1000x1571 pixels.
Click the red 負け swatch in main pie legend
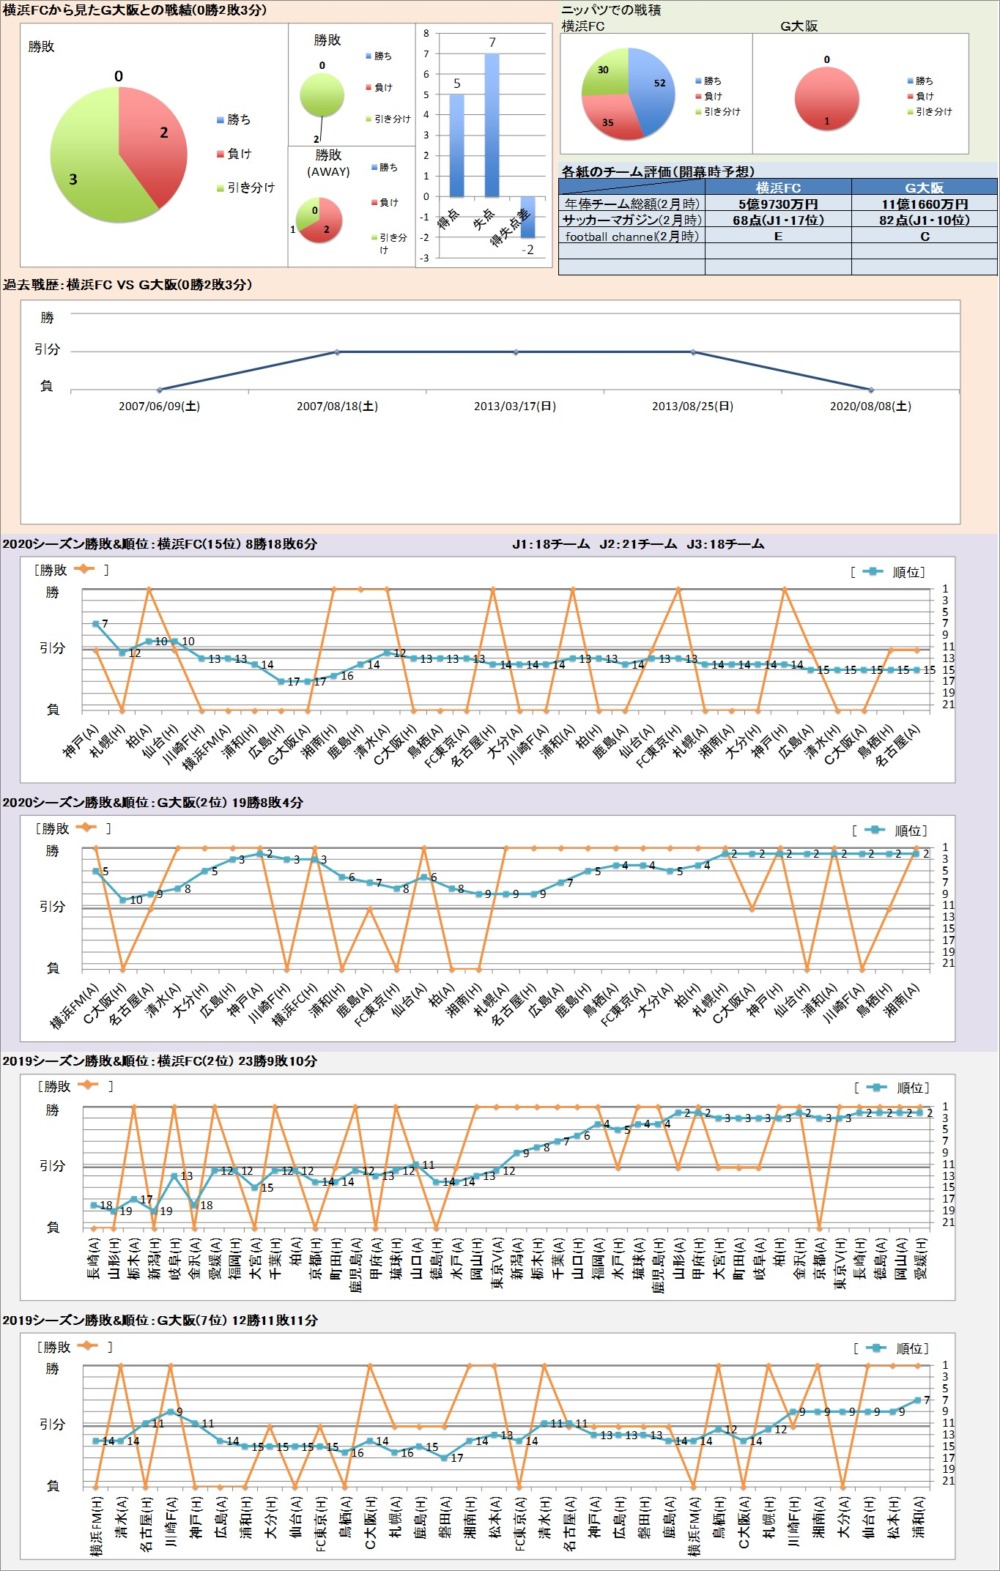tap(220, 154)
